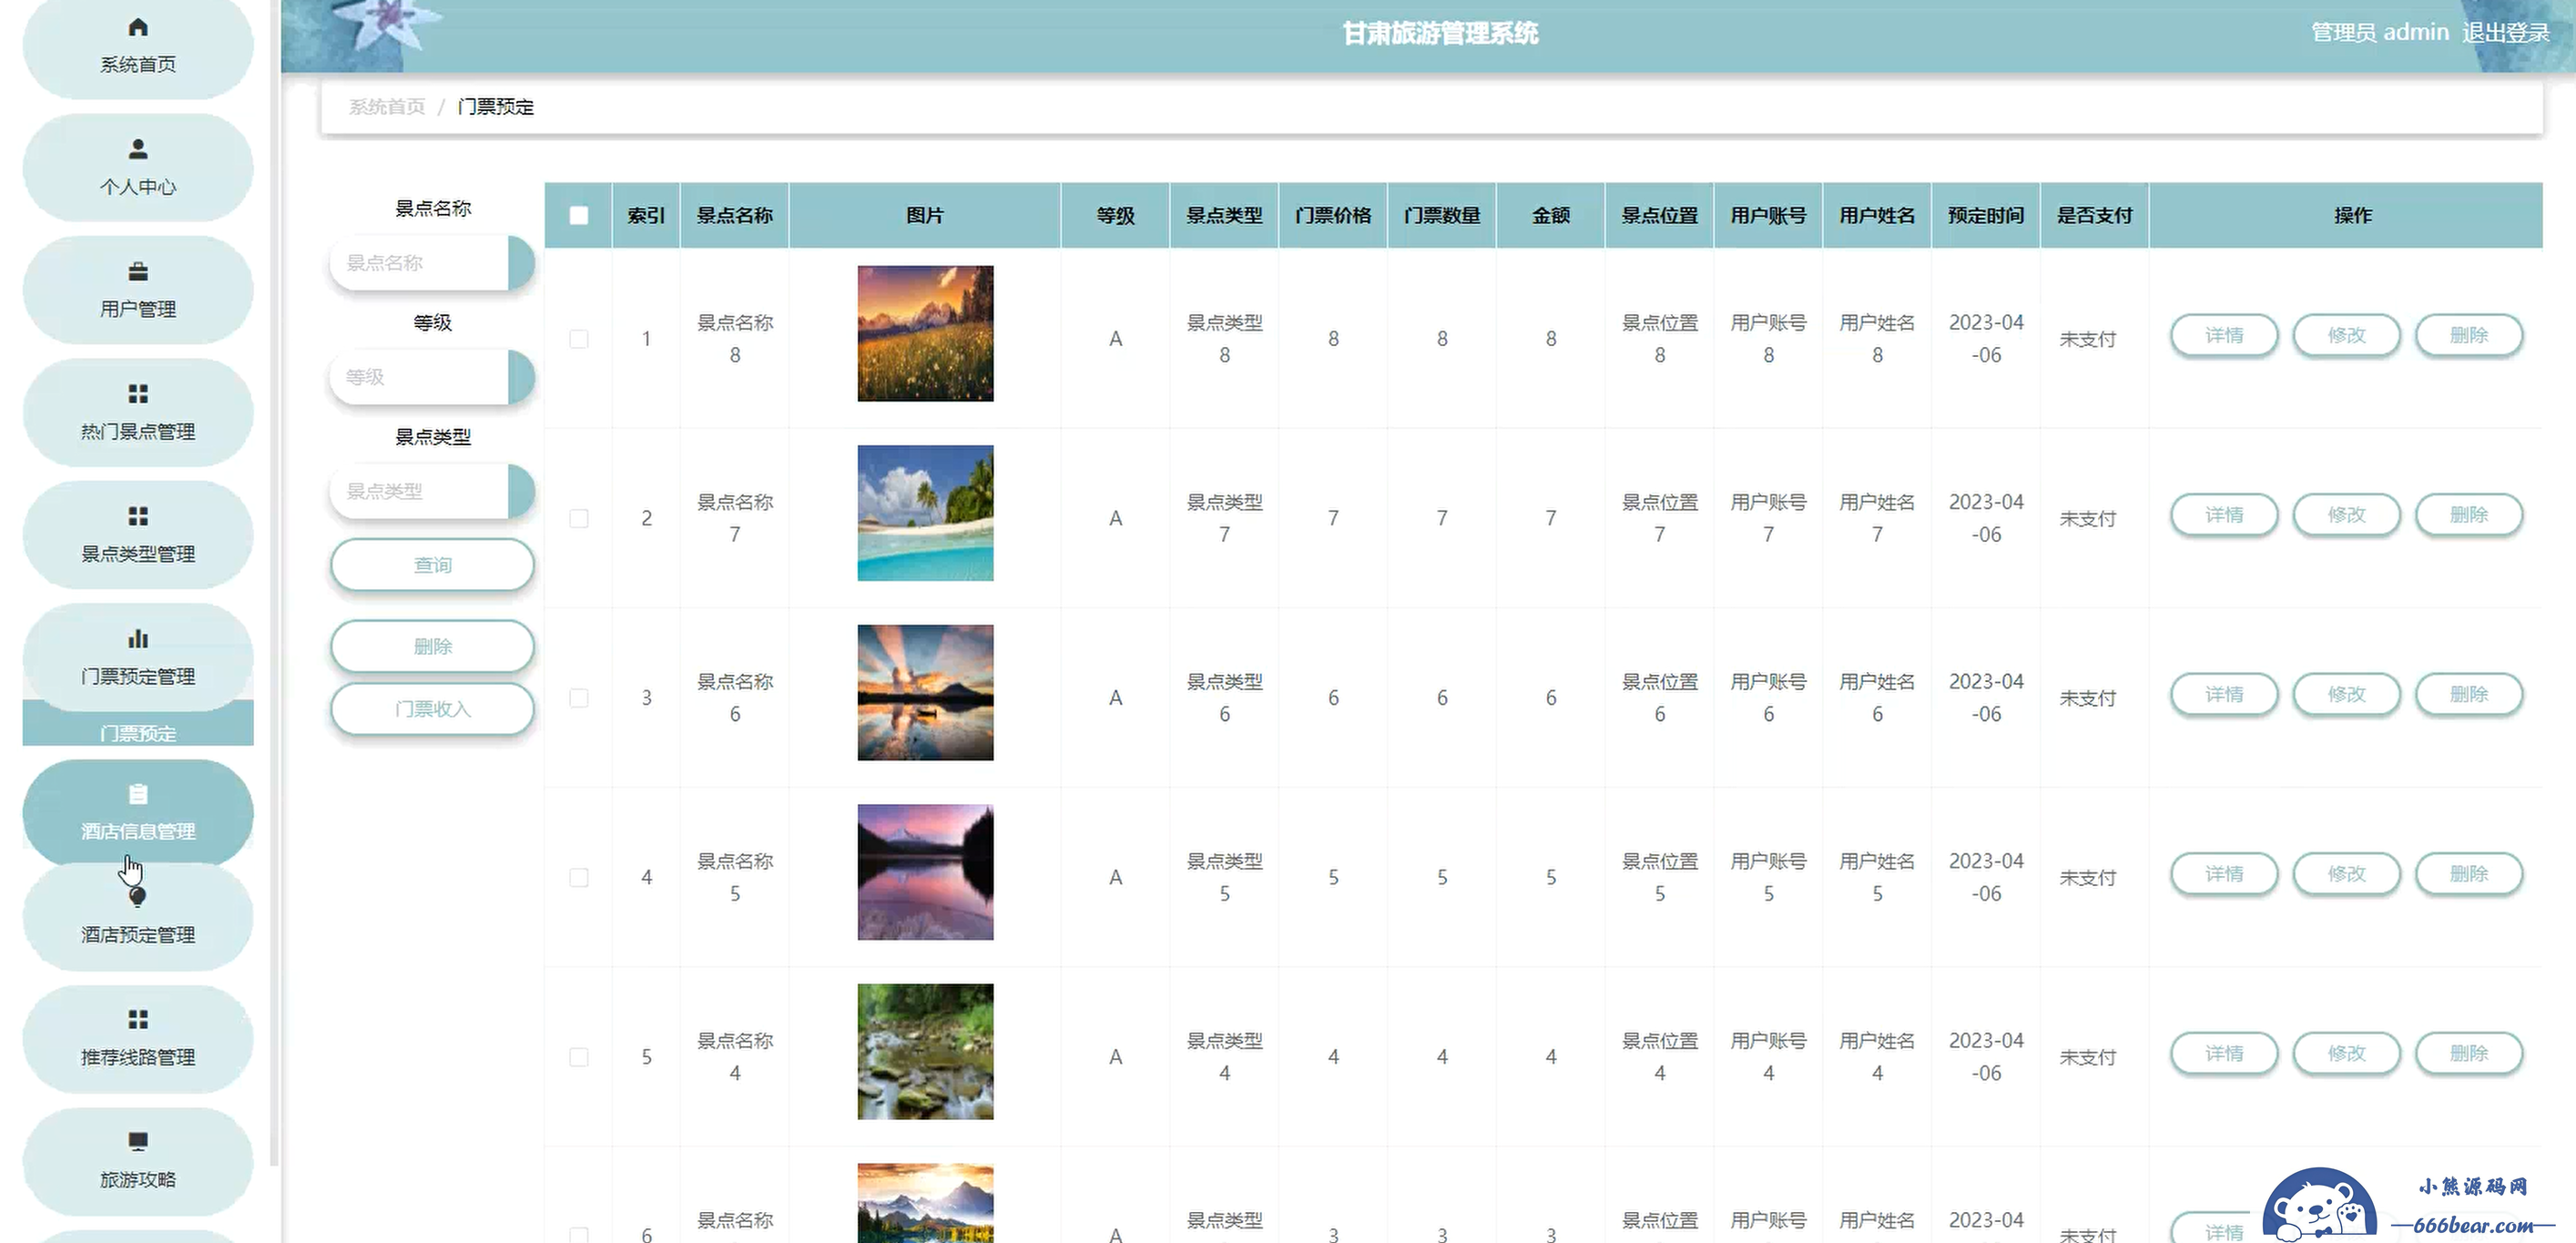Click 详情 for 景点名称7 row
The height and width of the screenshot is (1243, 2576).
(x=2224, y=515)
